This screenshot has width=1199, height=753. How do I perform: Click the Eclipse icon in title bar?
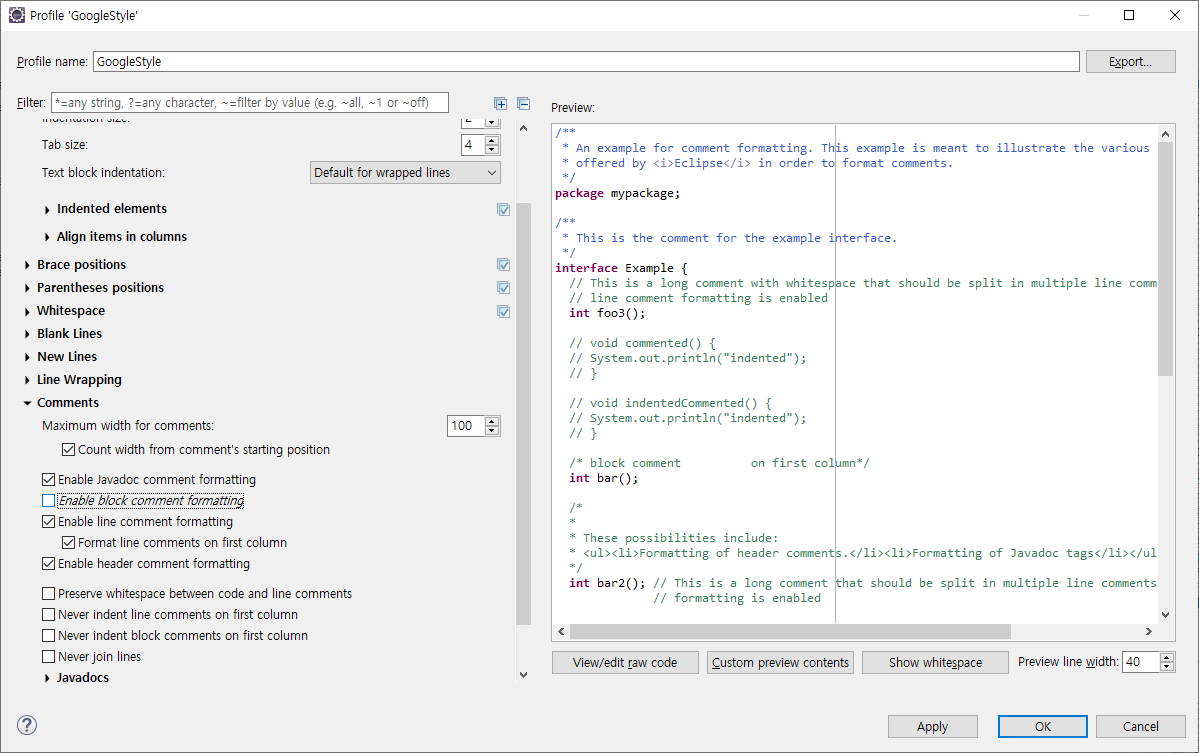click(16, 15)
